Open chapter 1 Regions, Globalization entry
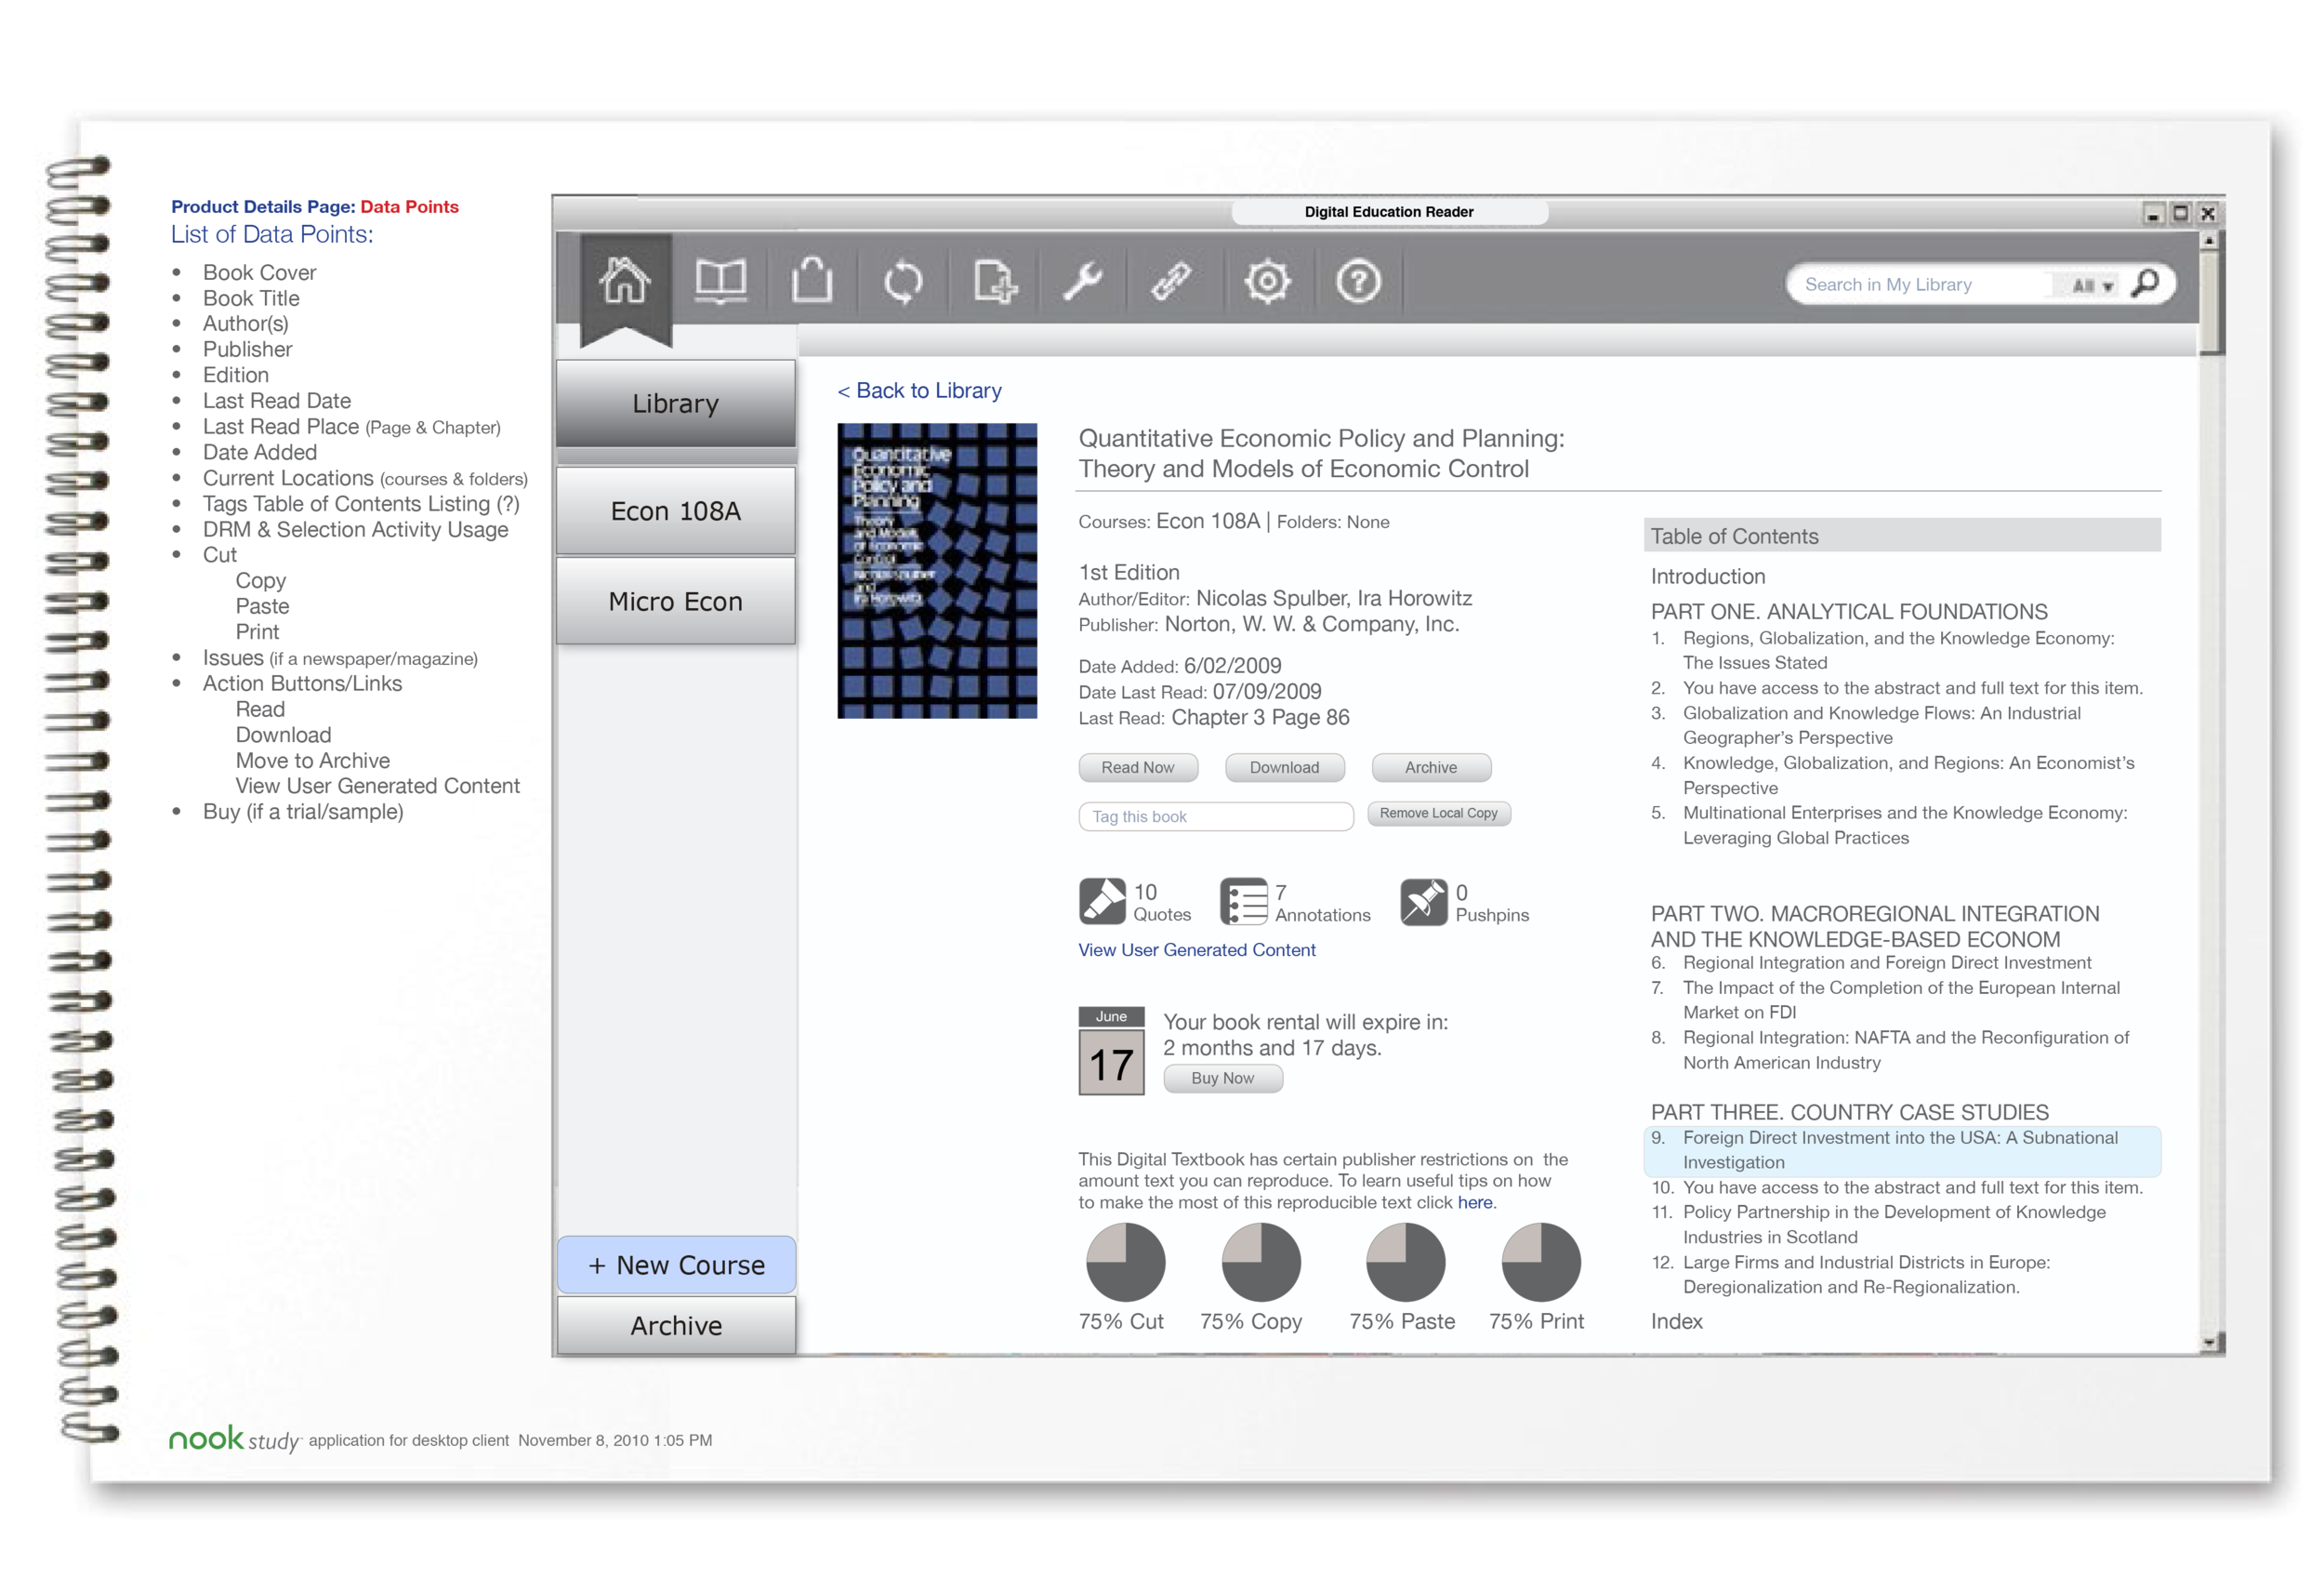 click(1896, 650)
